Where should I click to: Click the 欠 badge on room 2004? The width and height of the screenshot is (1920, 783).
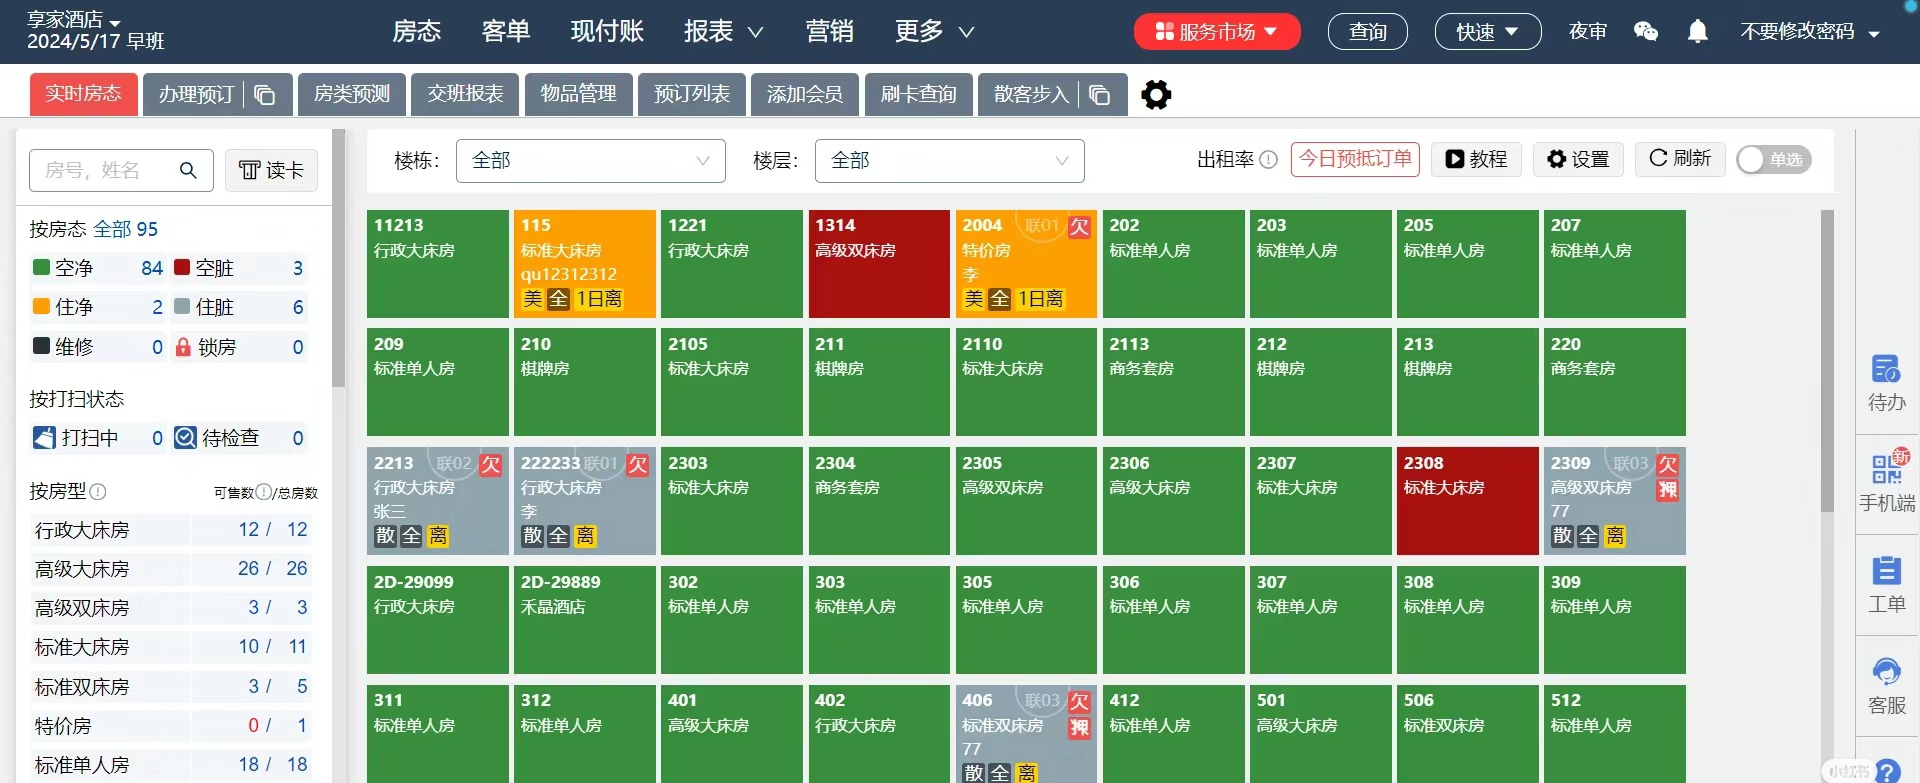(x=1080, y=227)
